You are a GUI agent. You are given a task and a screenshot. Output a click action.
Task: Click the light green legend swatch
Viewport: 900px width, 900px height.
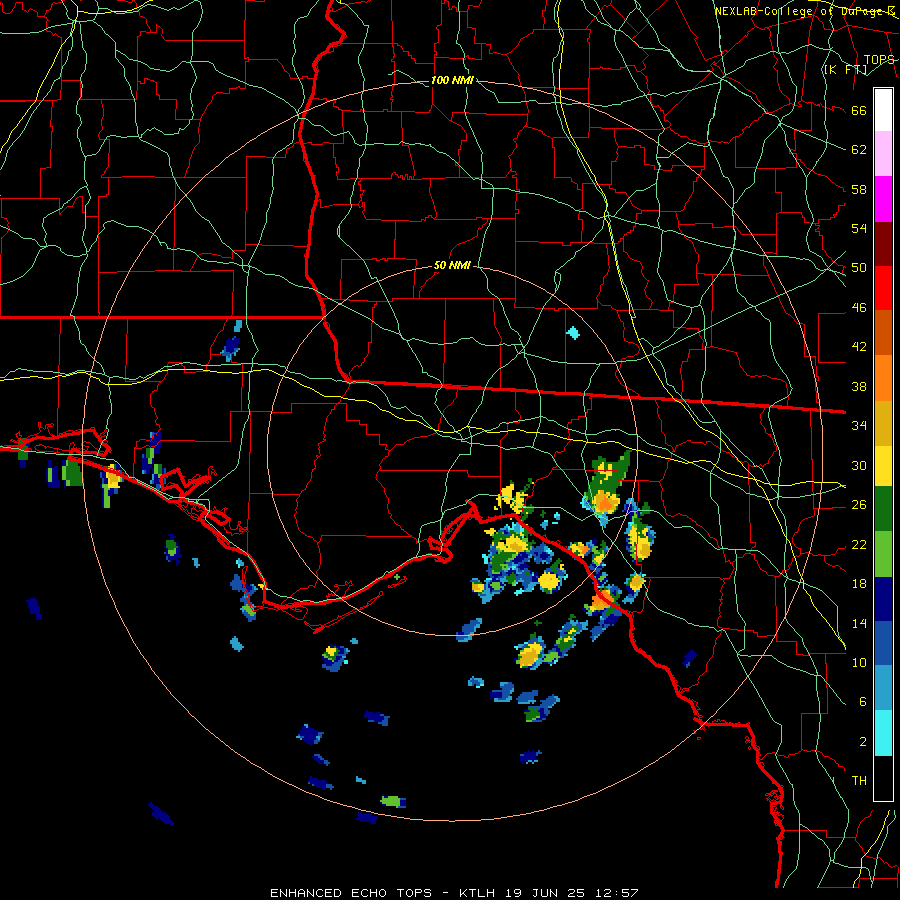(883, 554)
